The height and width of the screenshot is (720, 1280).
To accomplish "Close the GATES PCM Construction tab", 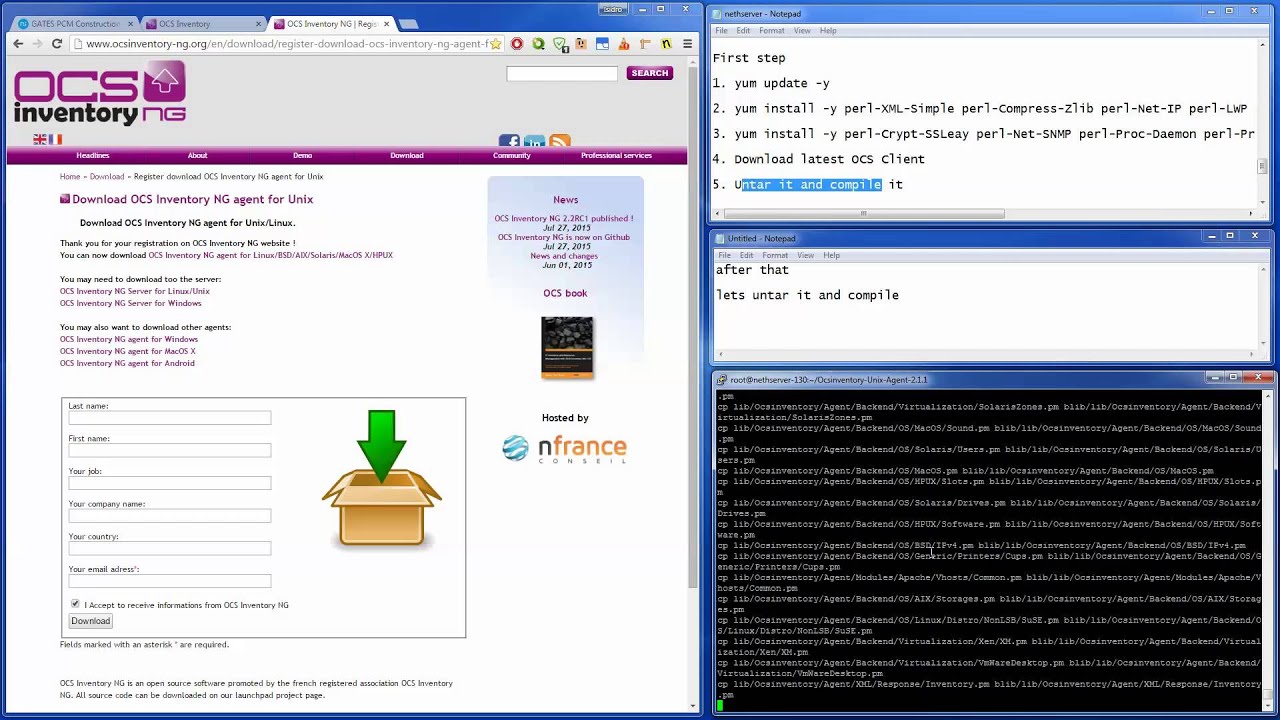I will (129, 23).
